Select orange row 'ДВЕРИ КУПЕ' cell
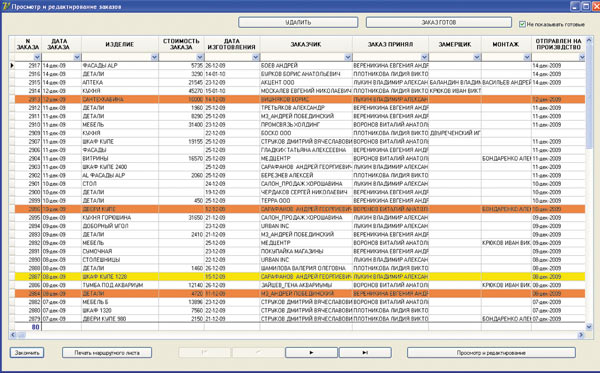Viewport: 600px width, 373px height. coord(120,209)
